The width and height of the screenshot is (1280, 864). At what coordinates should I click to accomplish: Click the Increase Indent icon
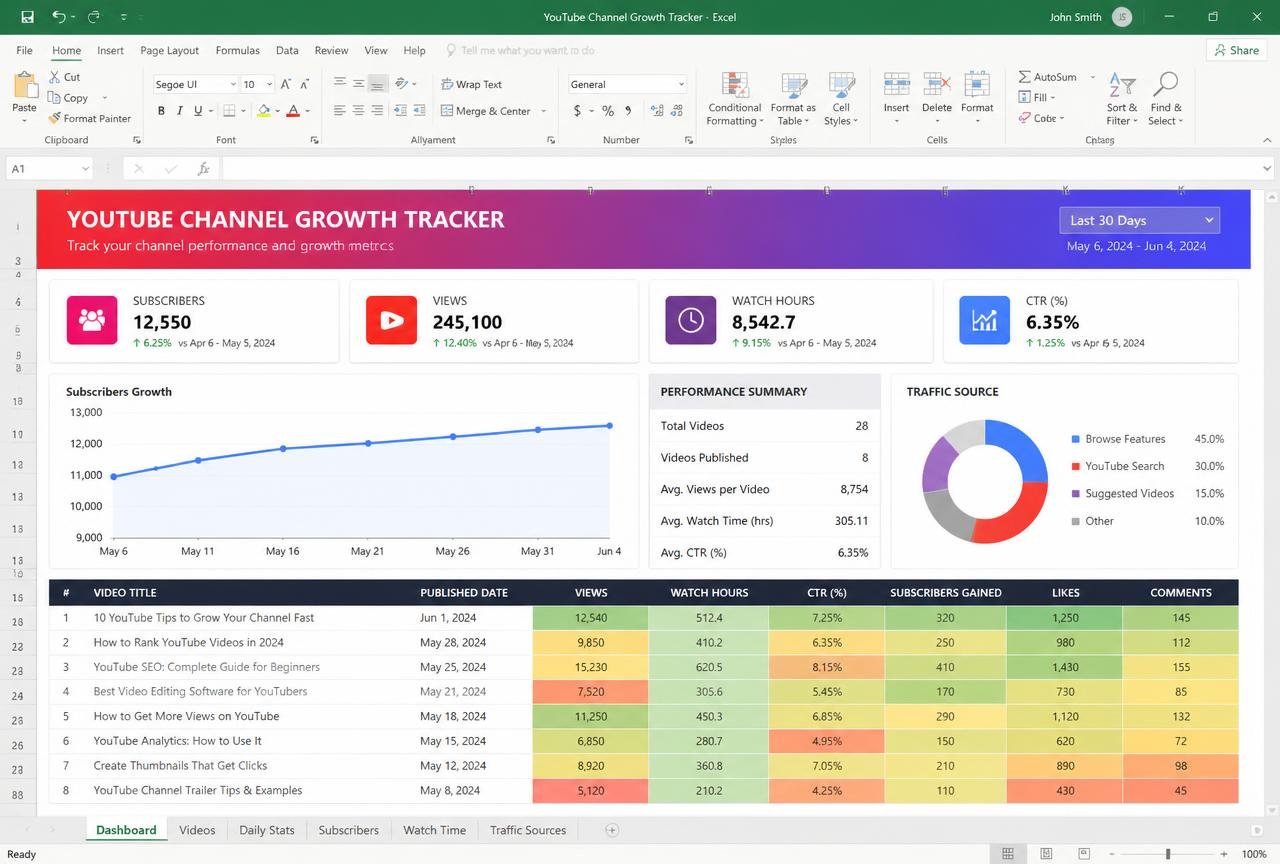[420, 111]
